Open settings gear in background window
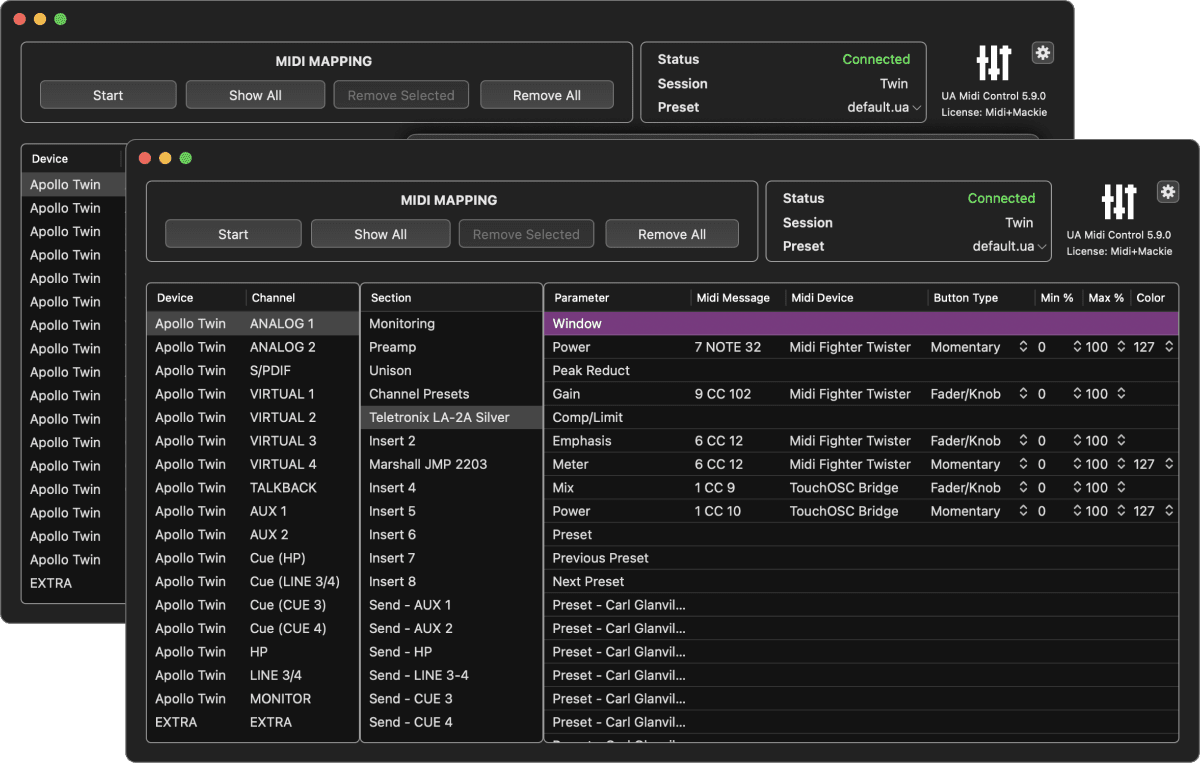Image resolution: width=1201 pixels, height=763 pixels. [1043, 53]
